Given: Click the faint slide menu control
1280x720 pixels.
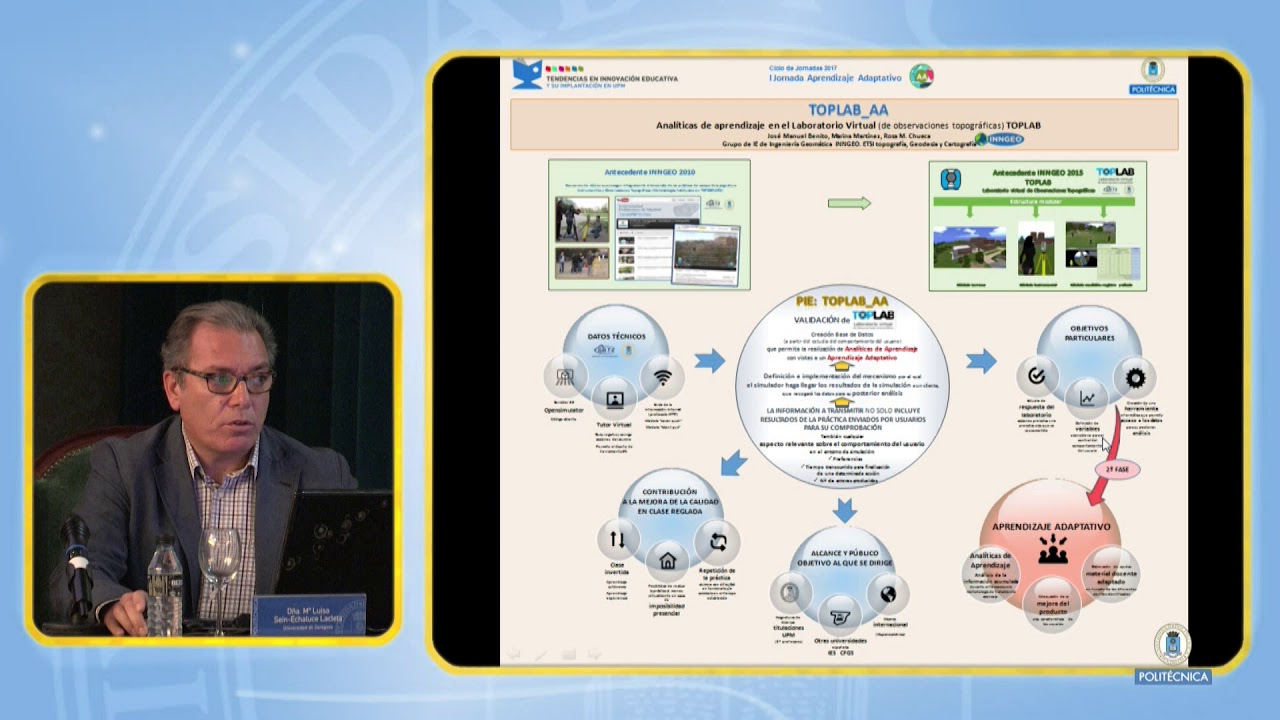Looking at the screenshot, I should pyautogui.click(x=568, y=654).
